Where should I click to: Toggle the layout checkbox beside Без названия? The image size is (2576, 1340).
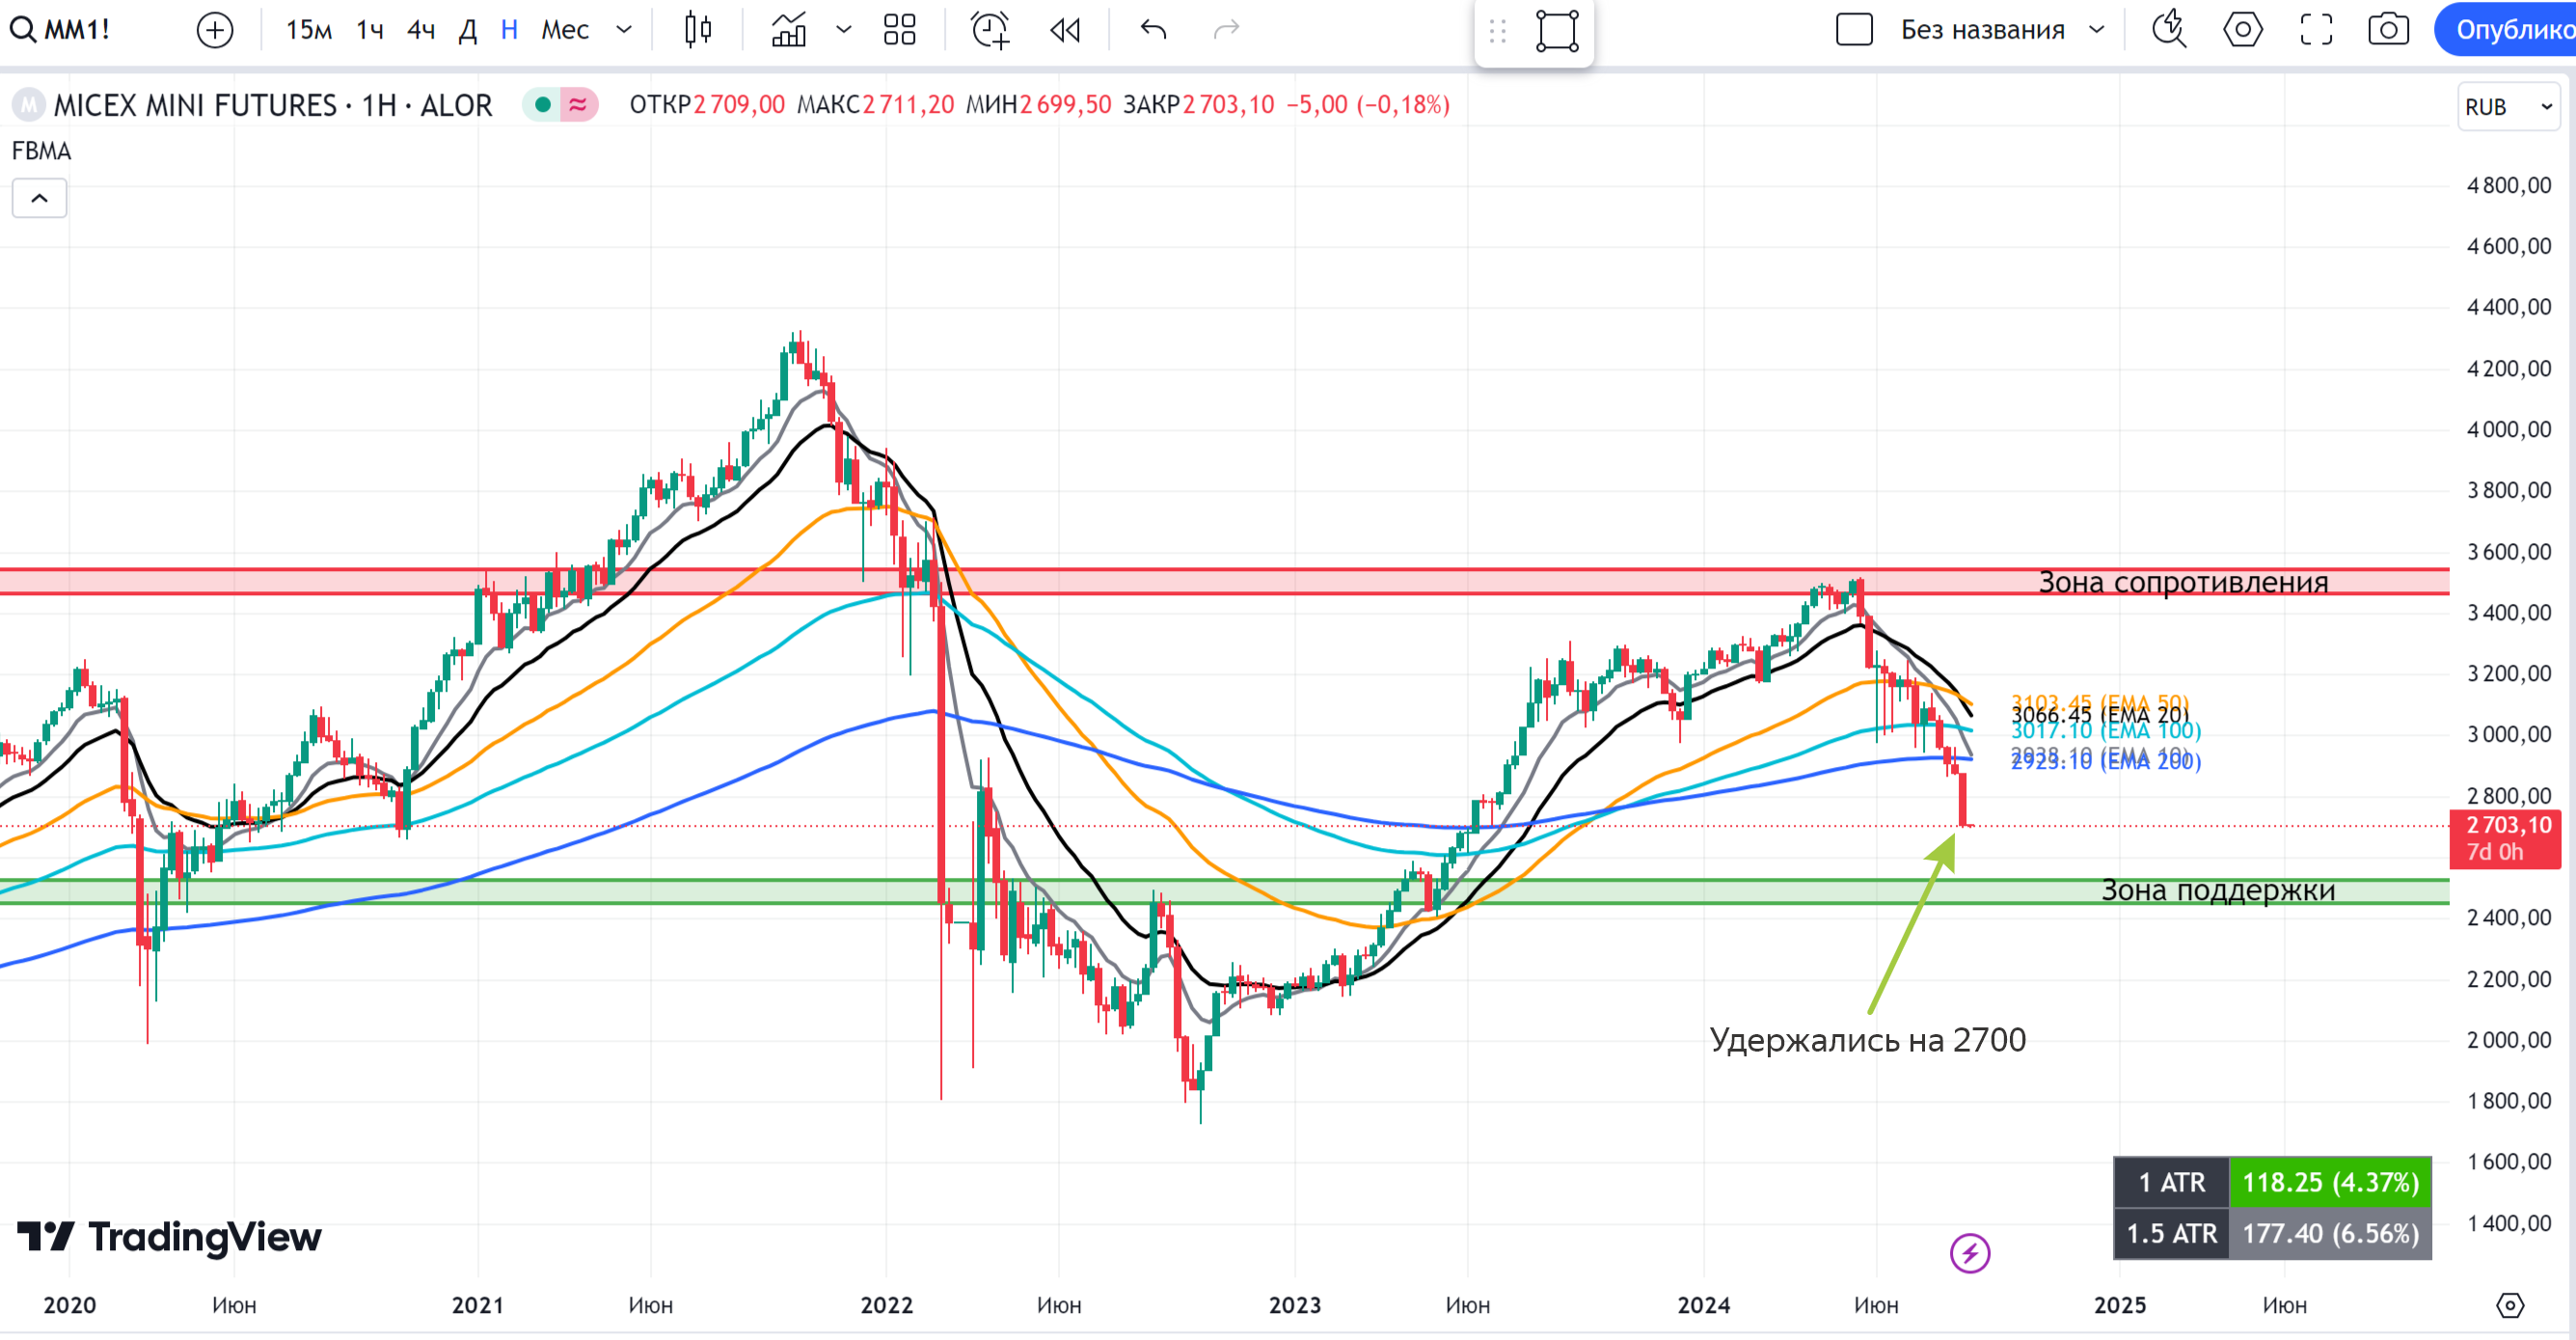click(1854, 30)
